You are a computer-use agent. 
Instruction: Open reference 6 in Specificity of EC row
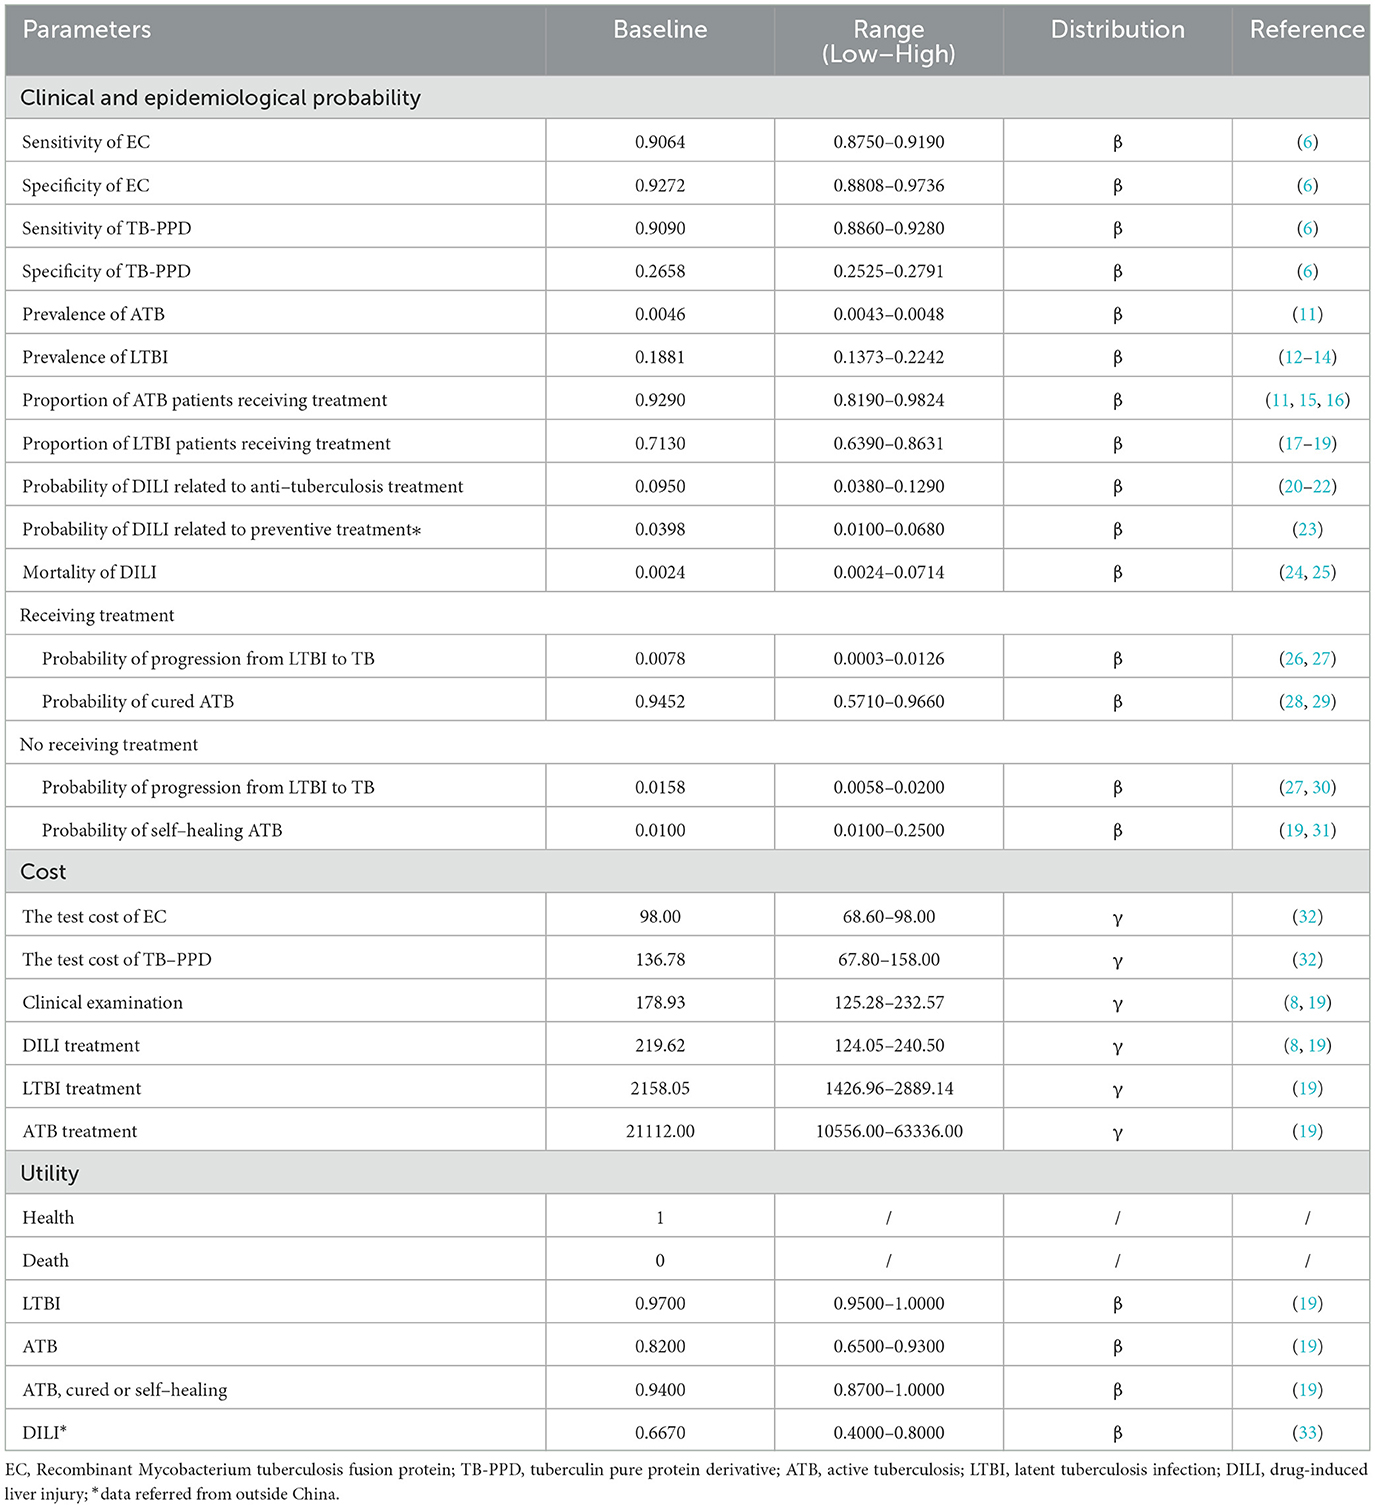point(1307,185)
